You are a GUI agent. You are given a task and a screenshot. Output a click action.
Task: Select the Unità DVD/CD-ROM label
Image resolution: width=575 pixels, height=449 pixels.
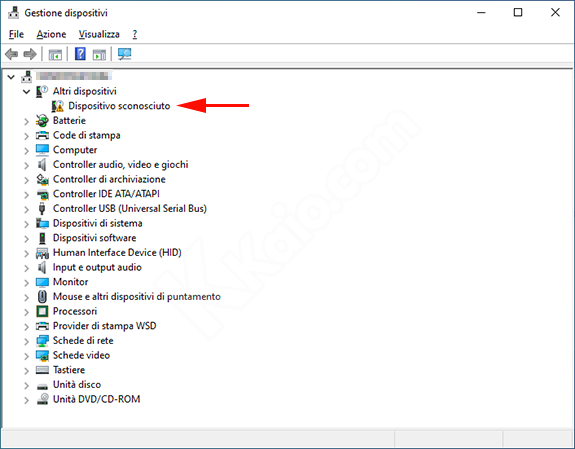tap(96, 399)
